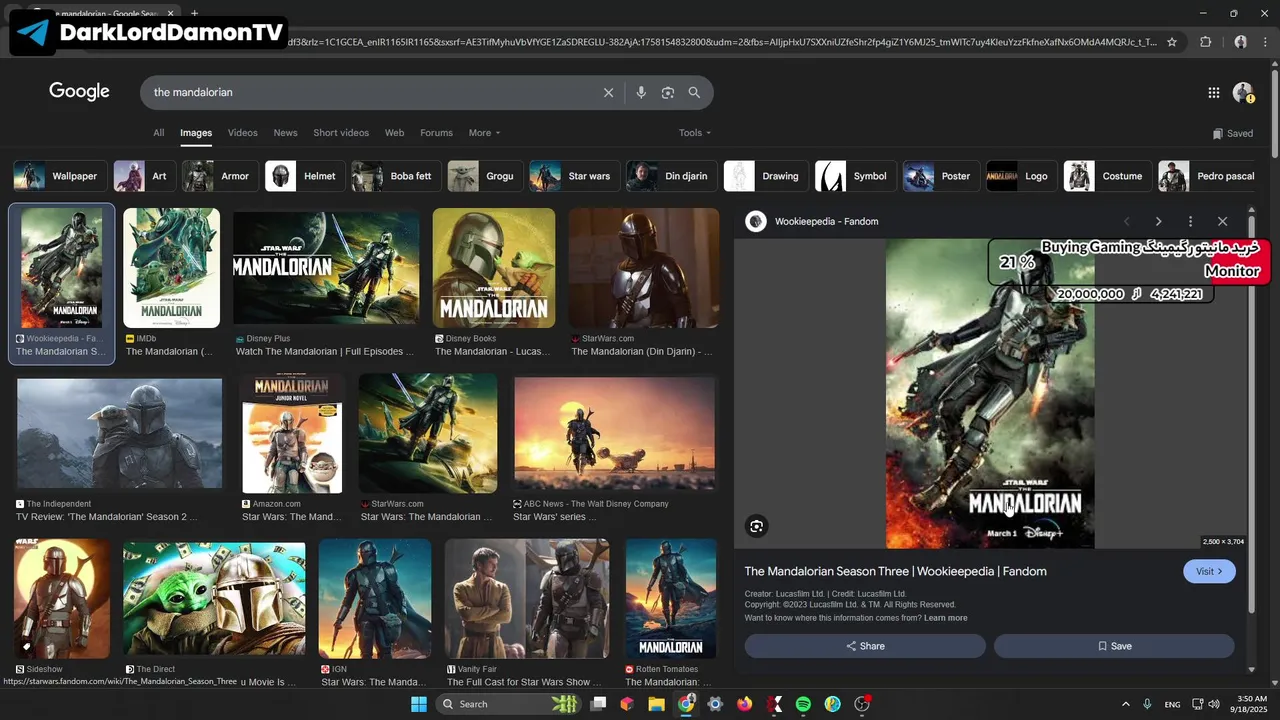Open the More search categories dropdown
This screenshot has height=720, width=1280.
484,133
